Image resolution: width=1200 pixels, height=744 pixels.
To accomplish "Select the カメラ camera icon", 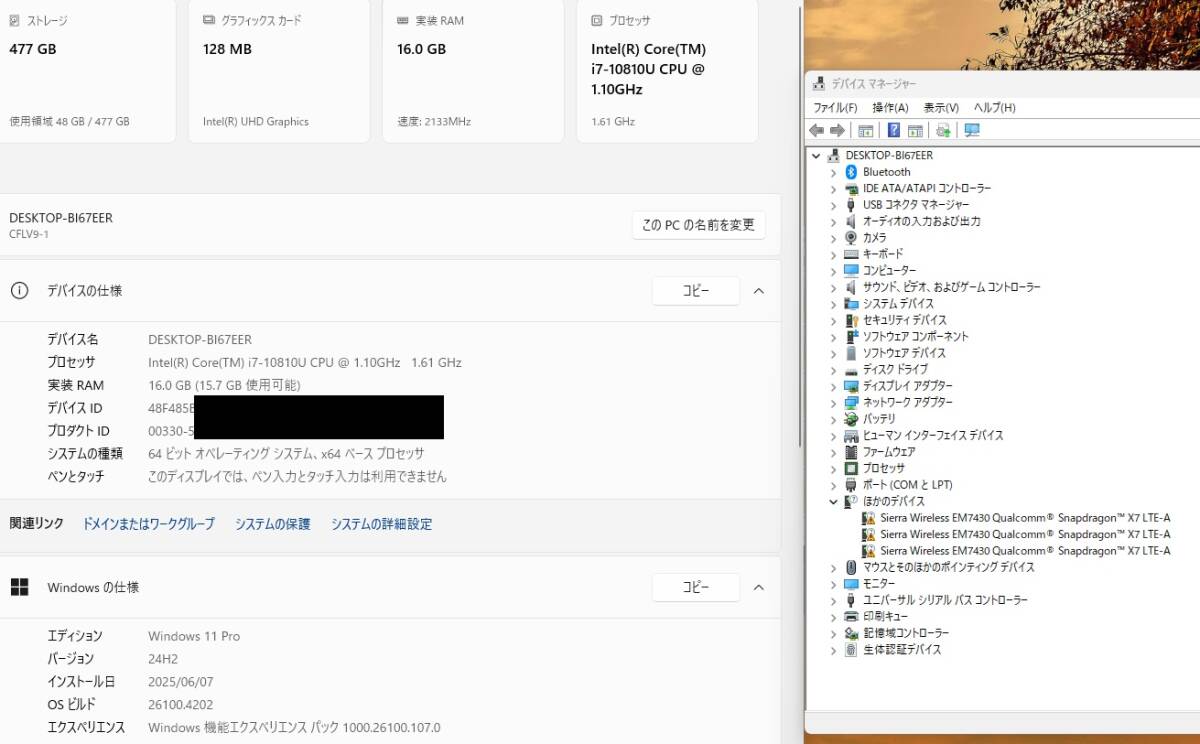I will 851,238.
